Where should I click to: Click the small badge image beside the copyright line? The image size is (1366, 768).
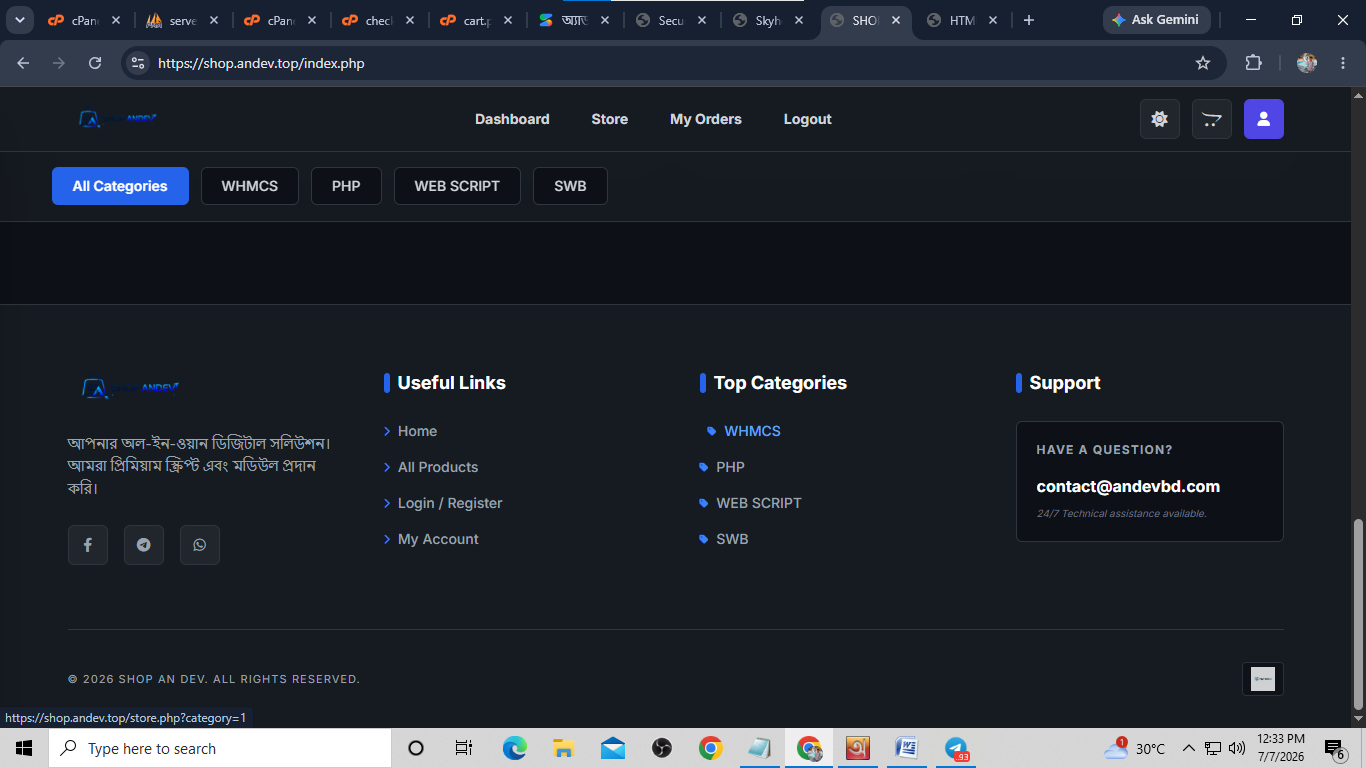coord(1263,679)
